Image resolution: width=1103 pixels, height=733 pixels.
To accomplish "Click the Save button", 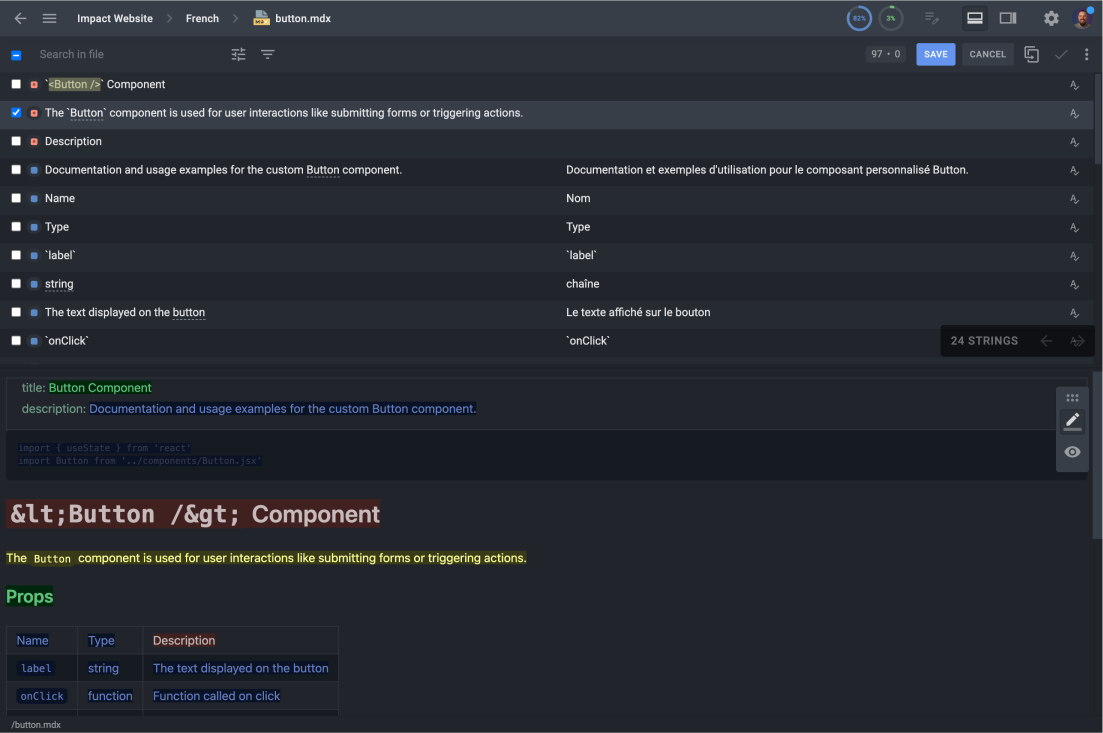I will pyautogui.click(x=935, y=54).
